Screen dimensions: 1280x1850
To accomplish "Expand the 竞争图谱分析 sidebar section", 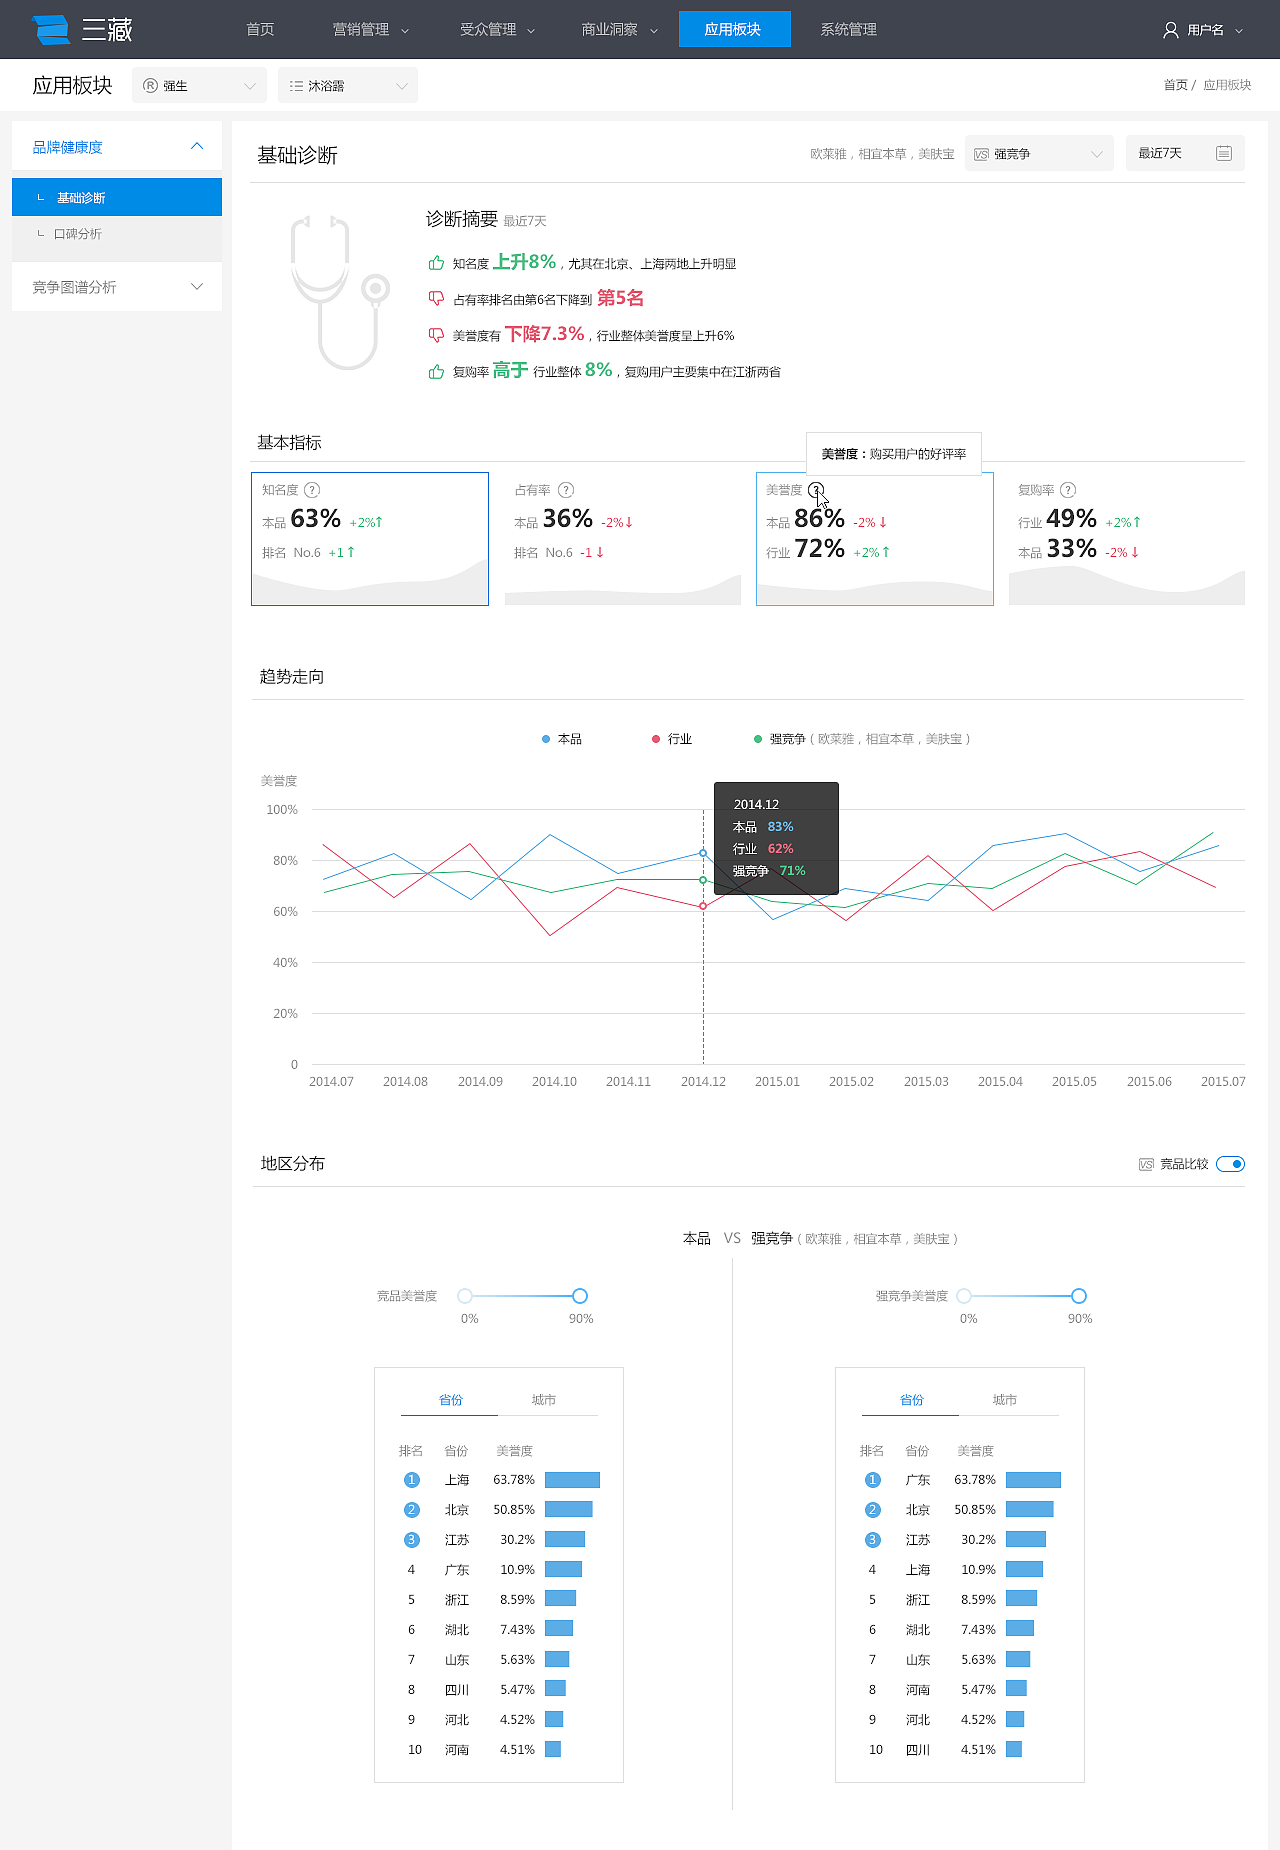I will point(117,287).
